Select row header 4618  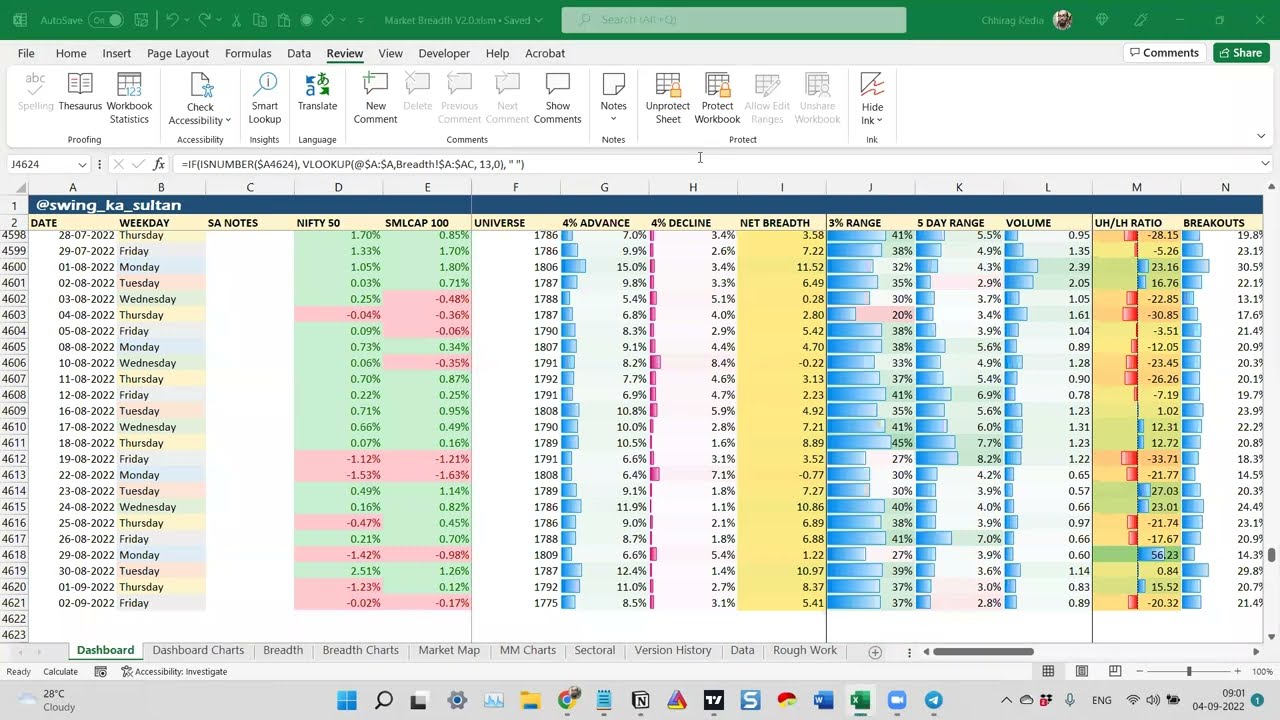(x=14, y=555)
